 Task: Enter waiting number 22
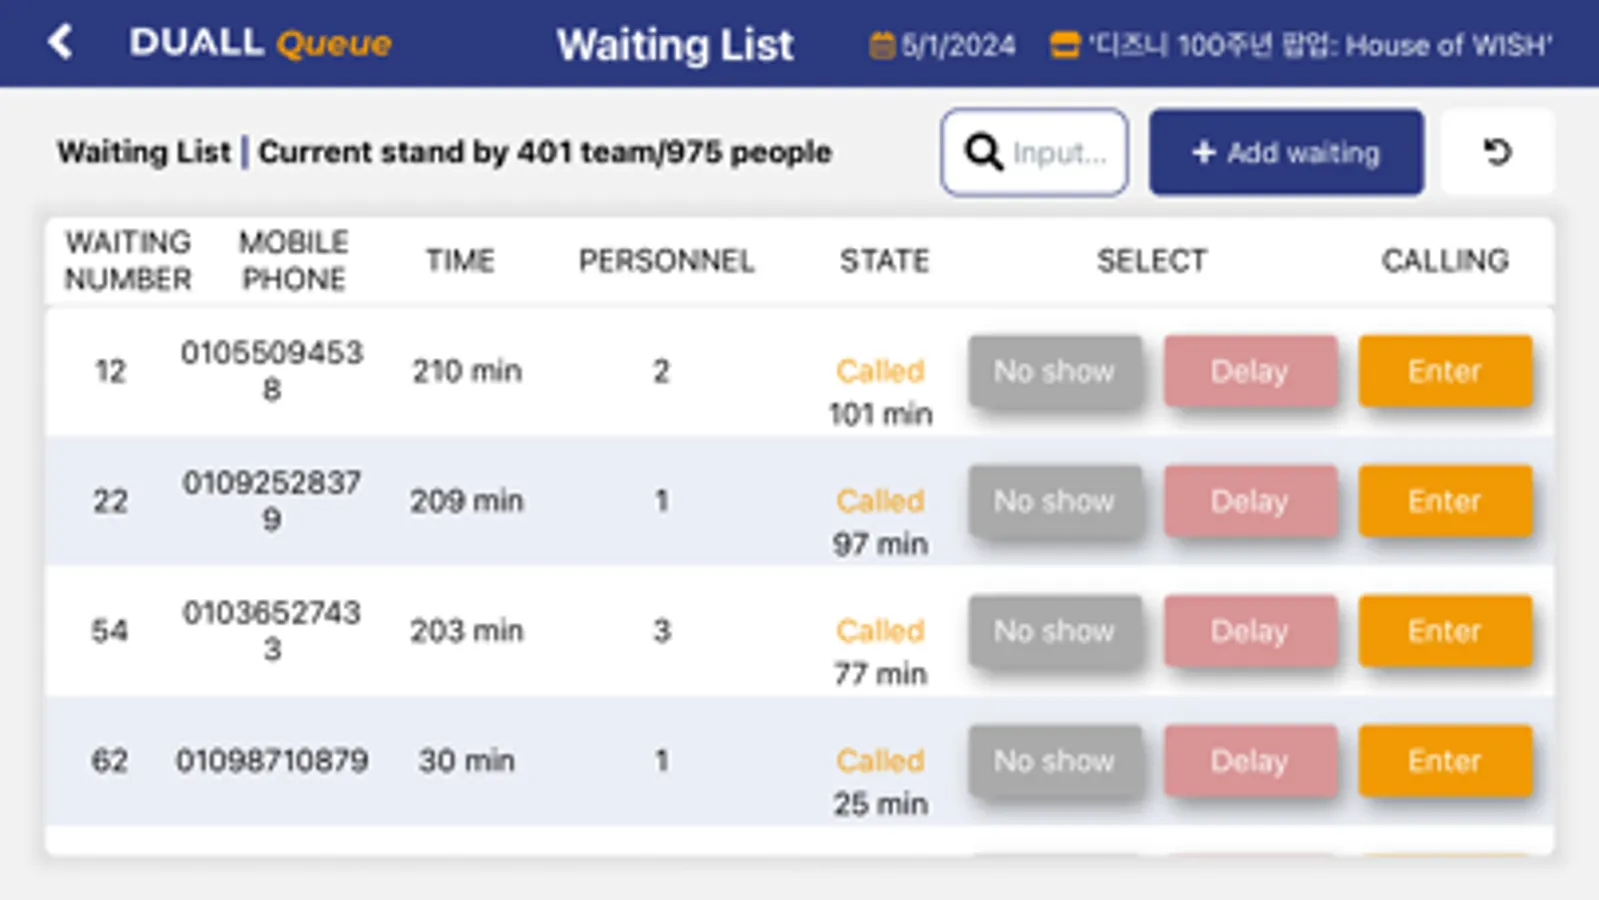point(1444,501)
